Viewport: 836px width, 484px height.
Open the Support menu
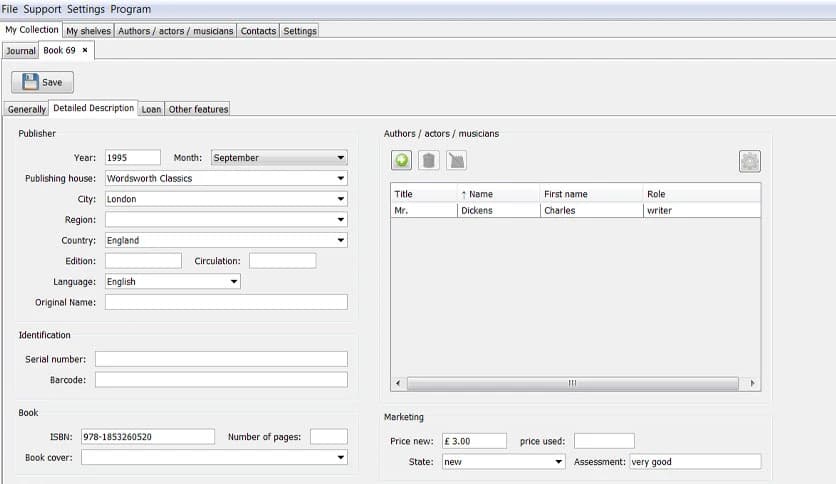coord(43,9)
